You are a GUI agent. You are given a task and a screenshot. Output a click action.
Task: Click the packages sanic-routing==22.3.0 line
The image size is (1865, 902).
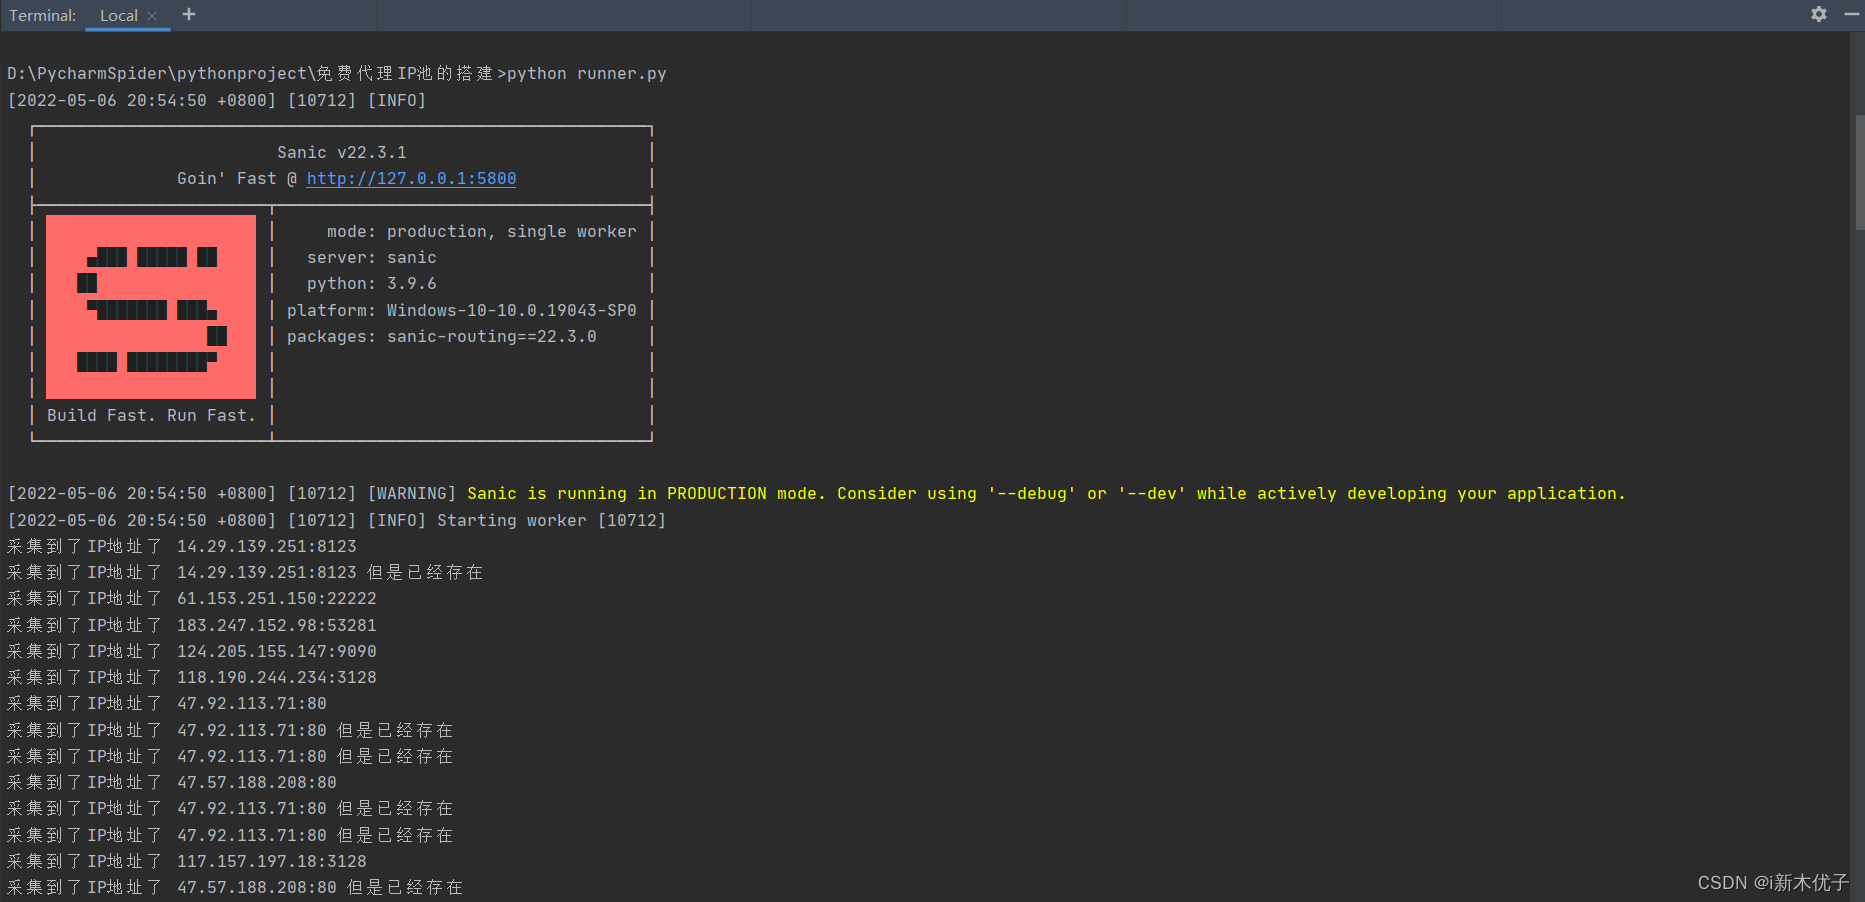click(441, 336)
